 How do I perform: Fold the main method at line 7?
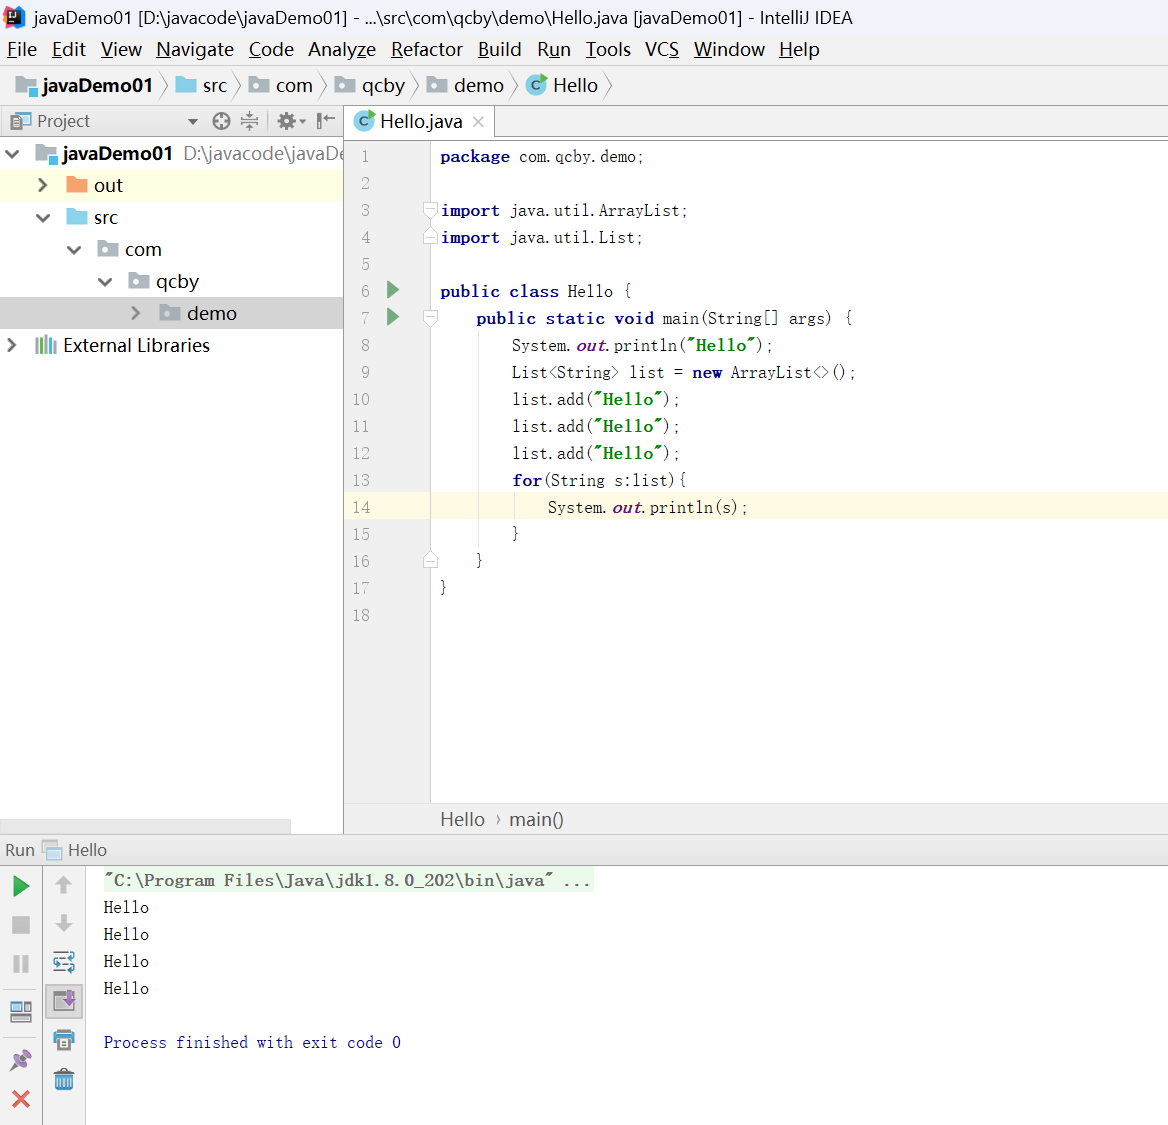coord(430,318)
